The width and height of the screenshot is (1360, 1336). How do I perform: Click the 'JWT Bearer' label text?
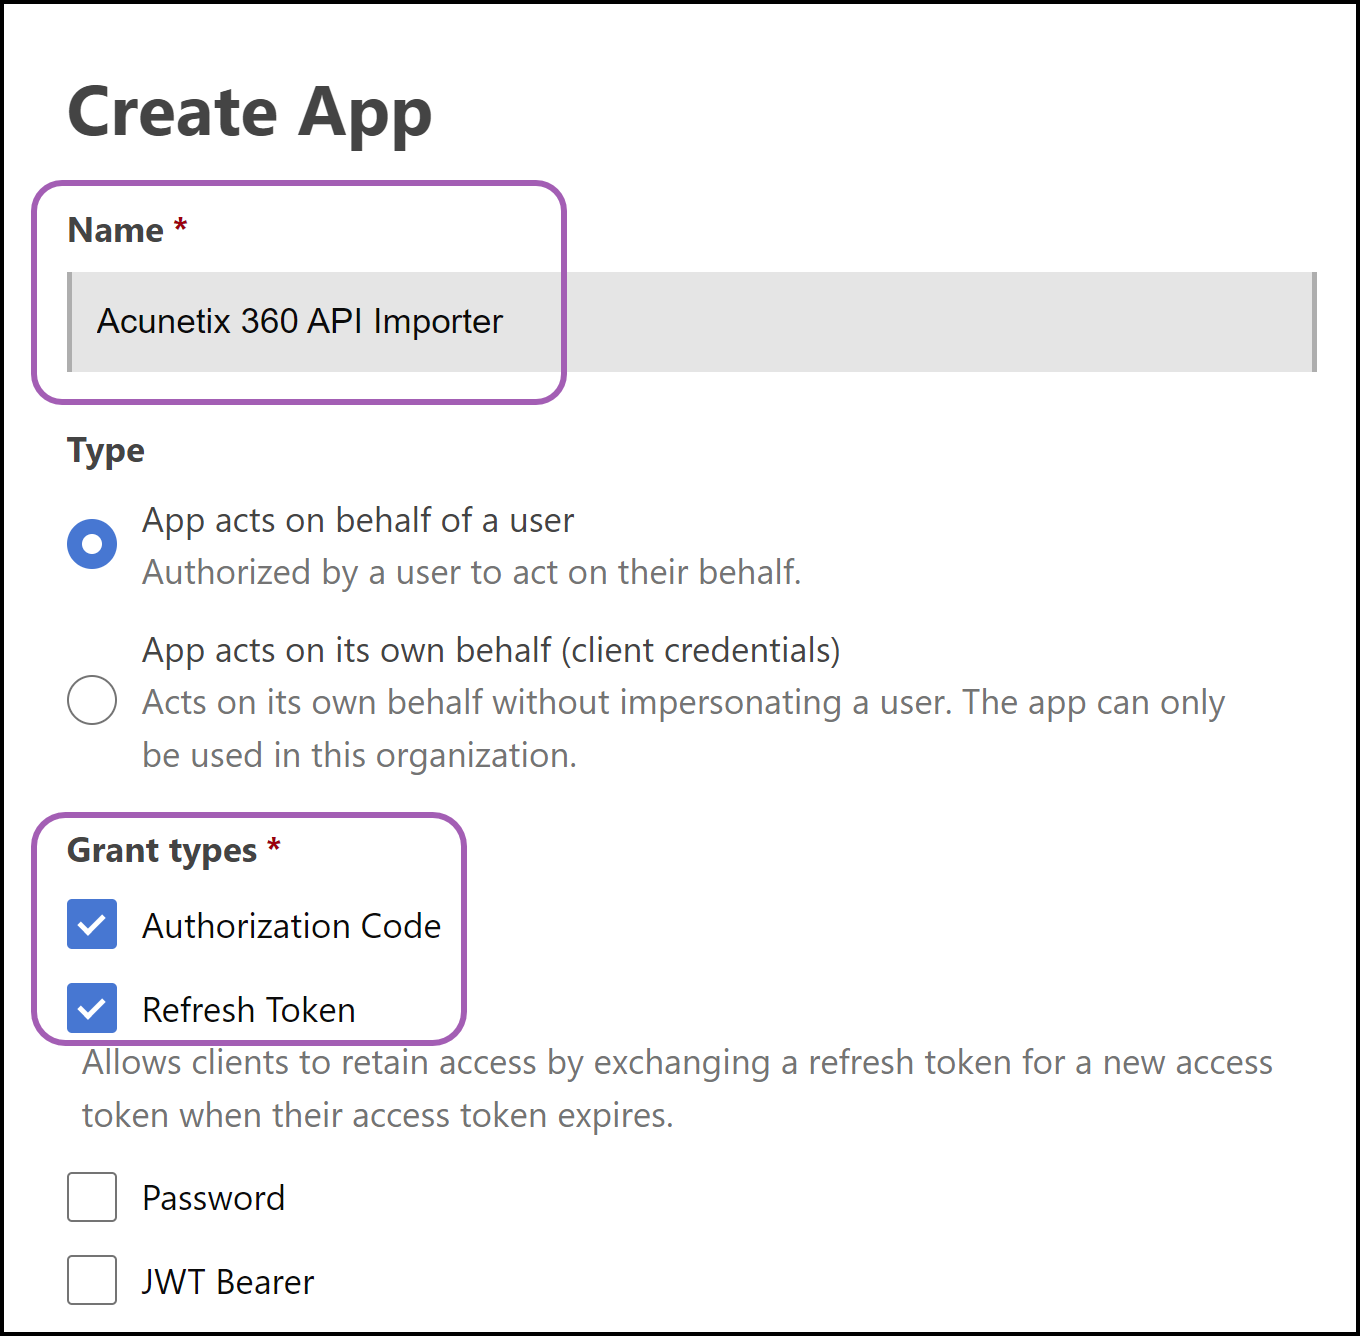click(228, 1282)
